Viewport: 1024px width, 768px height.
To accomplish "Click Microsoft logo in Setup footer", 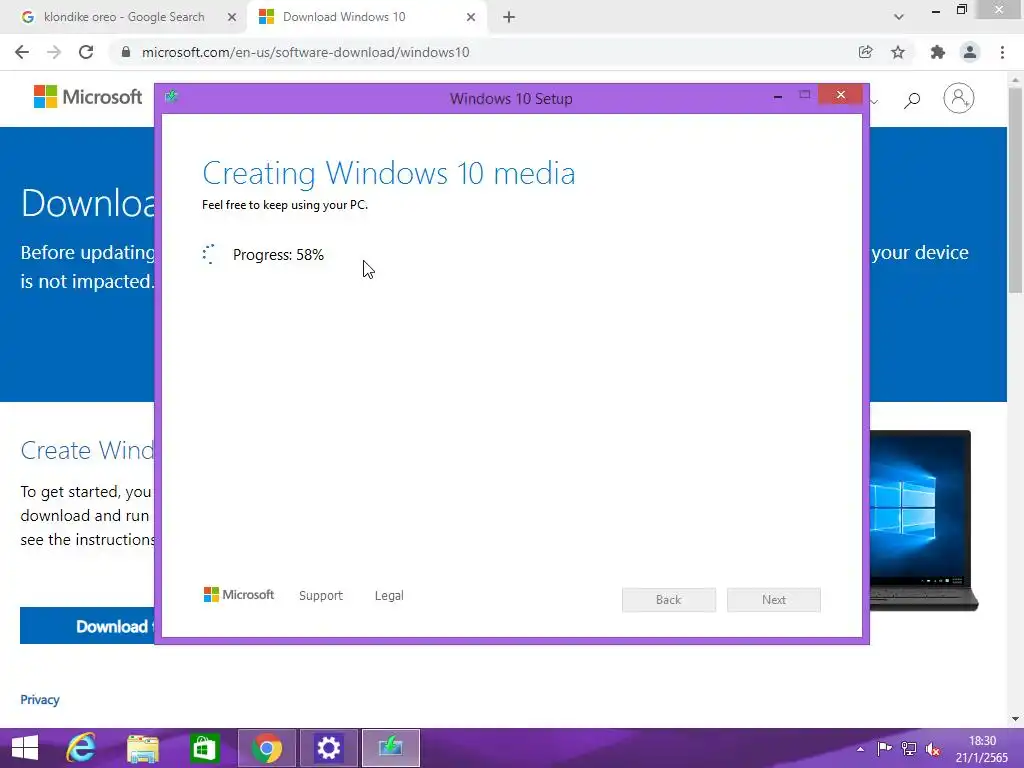I will [x=239, y=595].
